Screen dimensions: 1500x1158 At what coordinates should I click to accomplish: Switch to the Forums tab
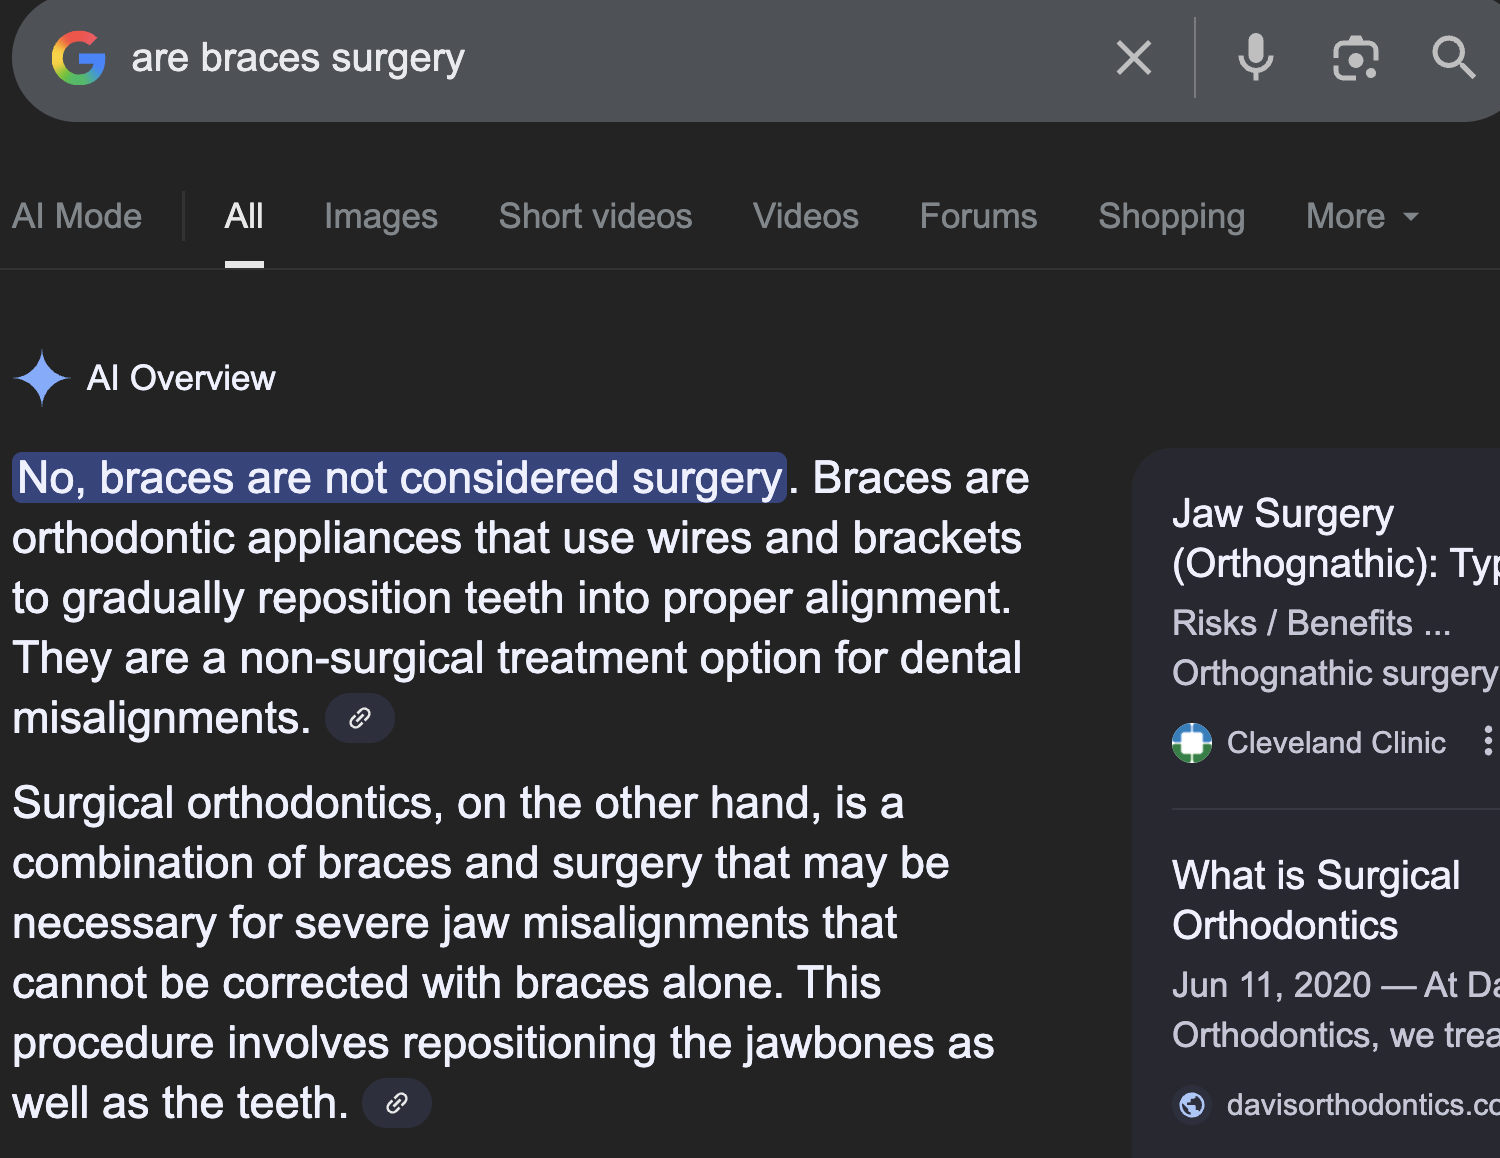(978, 216)
